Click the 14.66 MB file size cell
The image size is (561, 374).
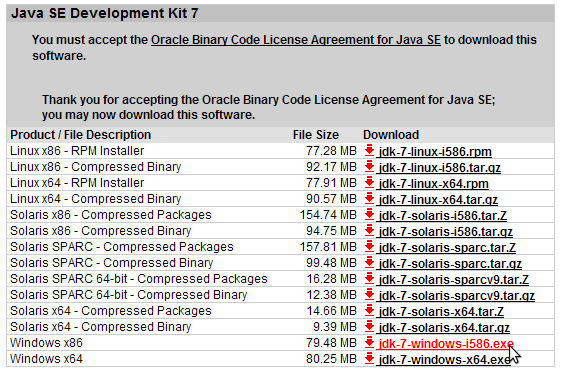click(x=331, y=311)
